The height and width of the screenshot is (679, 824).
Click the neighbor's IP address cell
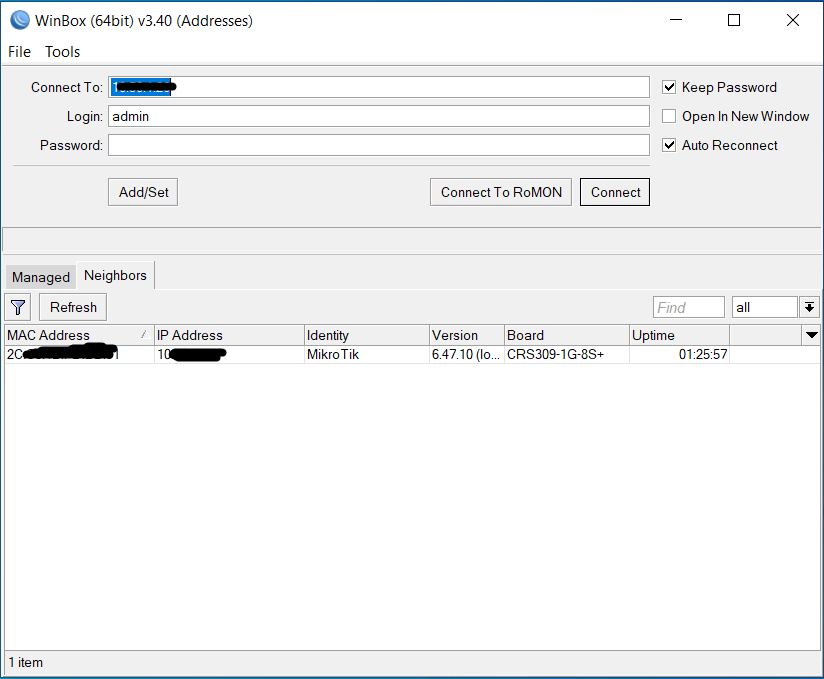pos(229,354)
